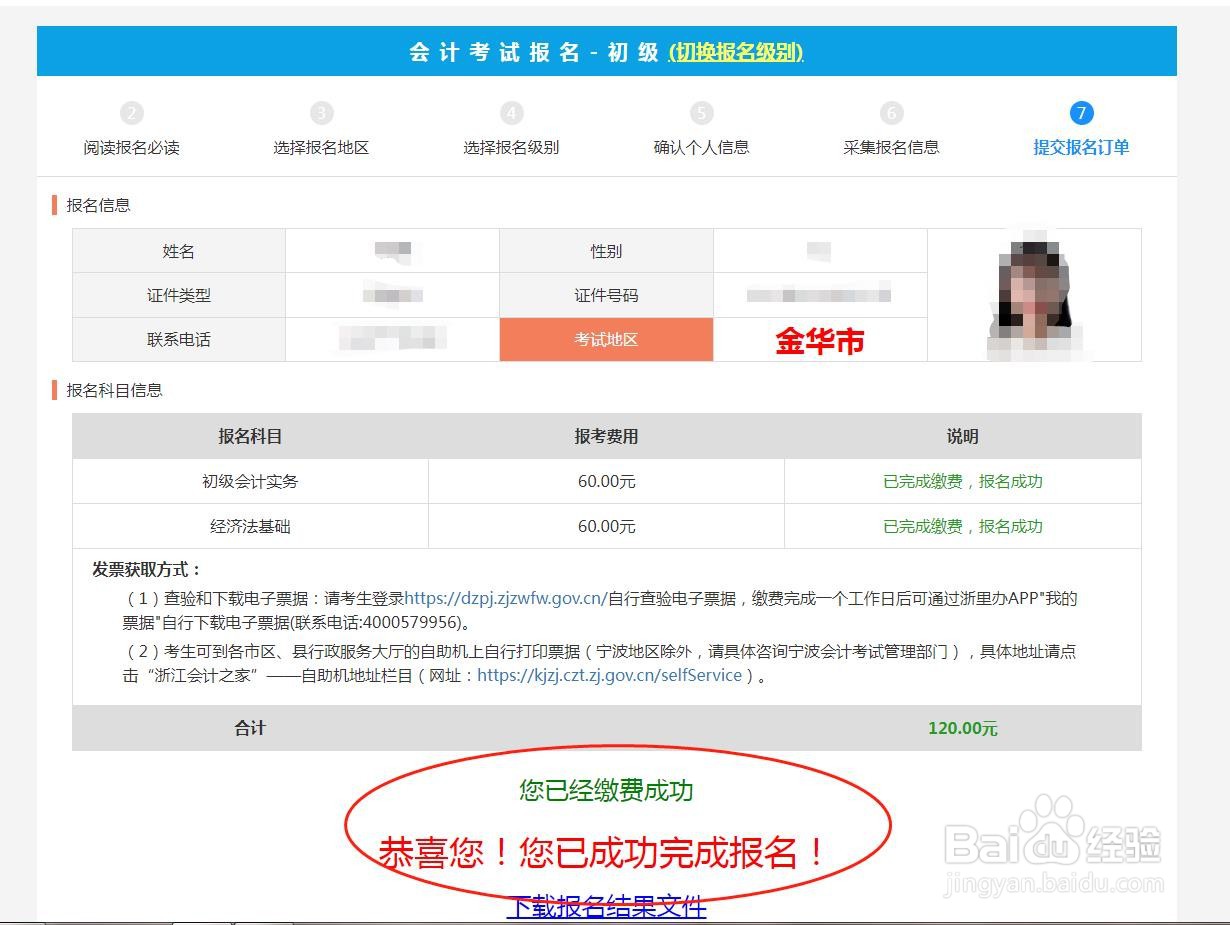Select the 经济法基础 subject row
Image resolution: width=1230 pixels, height=925 pixels.
[x=248, y=525]
